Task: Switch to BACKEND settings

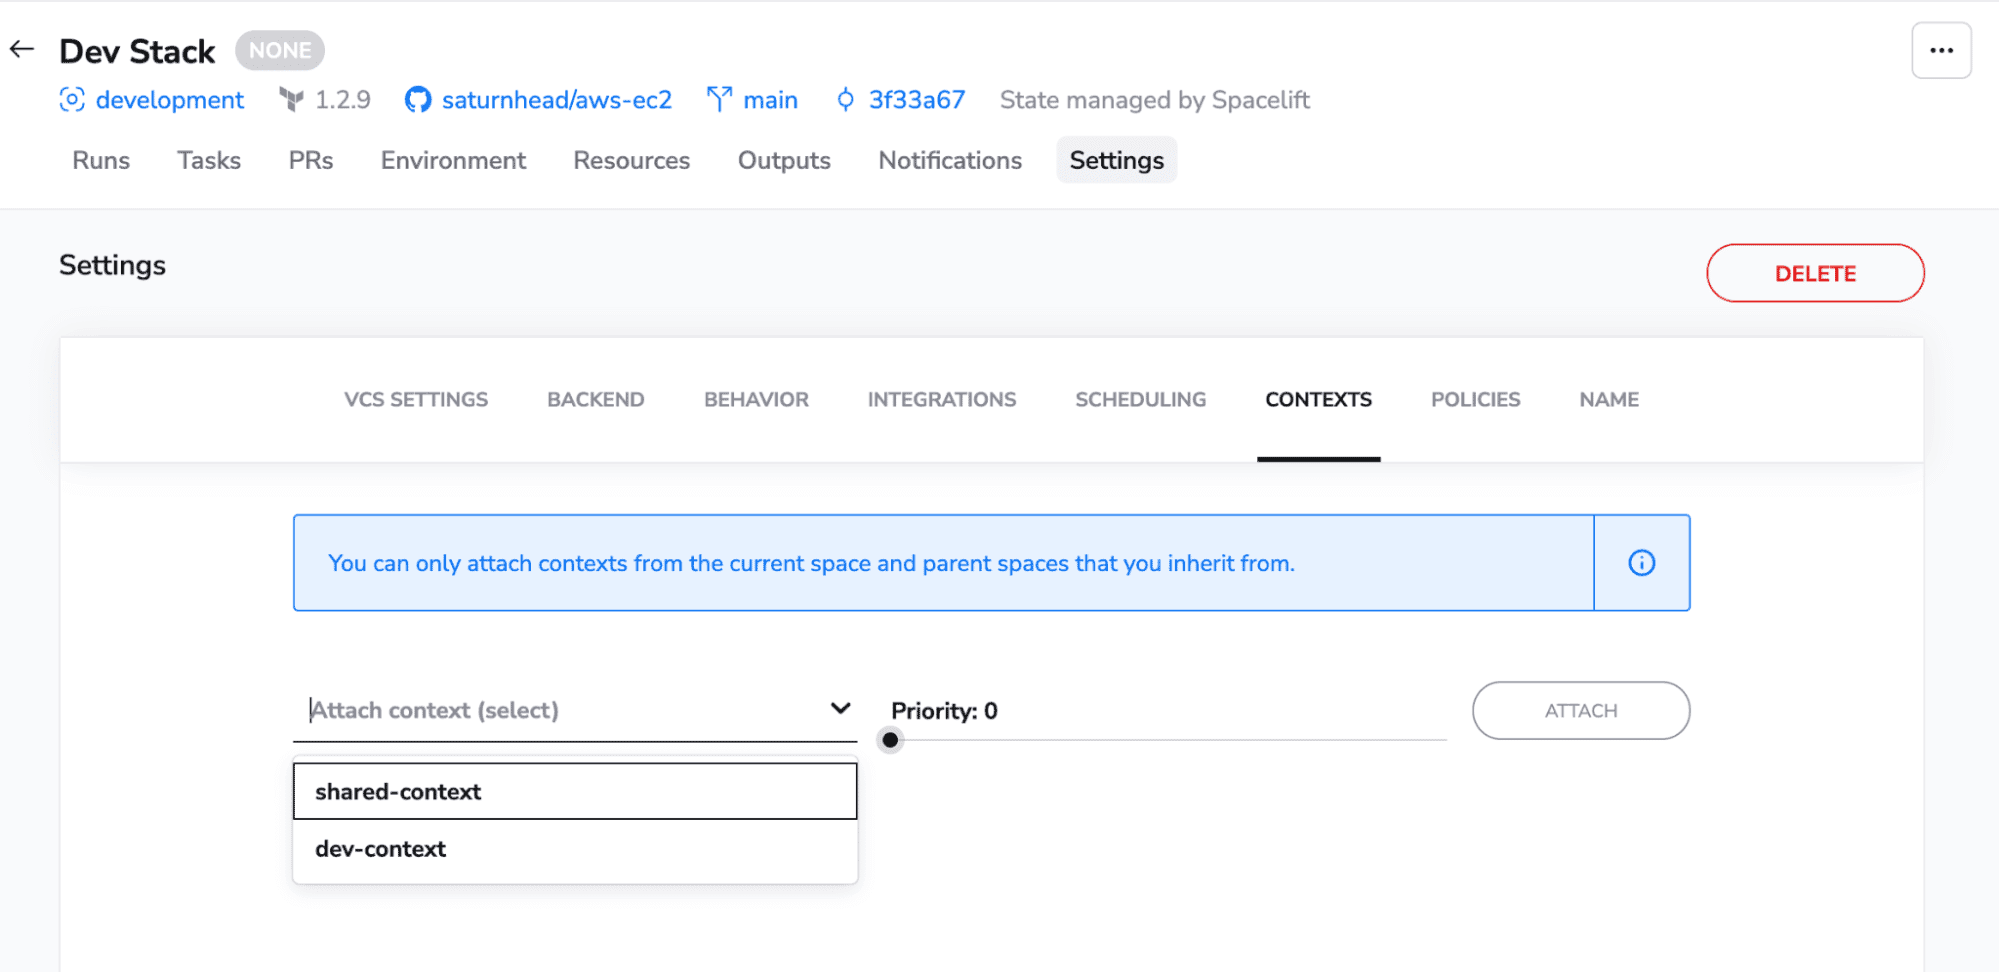Action: pyautogui.click(x=596, y=399)
